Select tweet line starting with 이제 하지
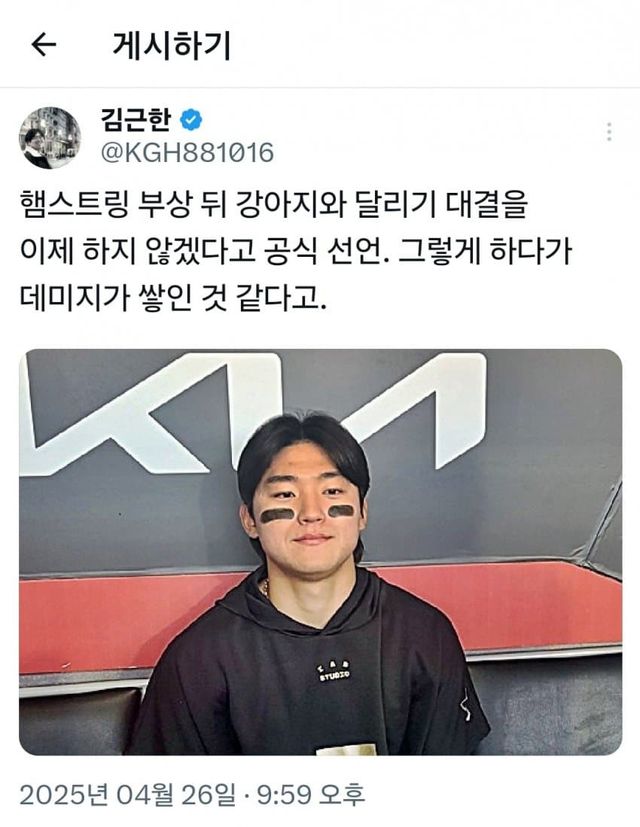Image resolution: width=640 pixels, height=827 pixels. click(x=296, y=252)
